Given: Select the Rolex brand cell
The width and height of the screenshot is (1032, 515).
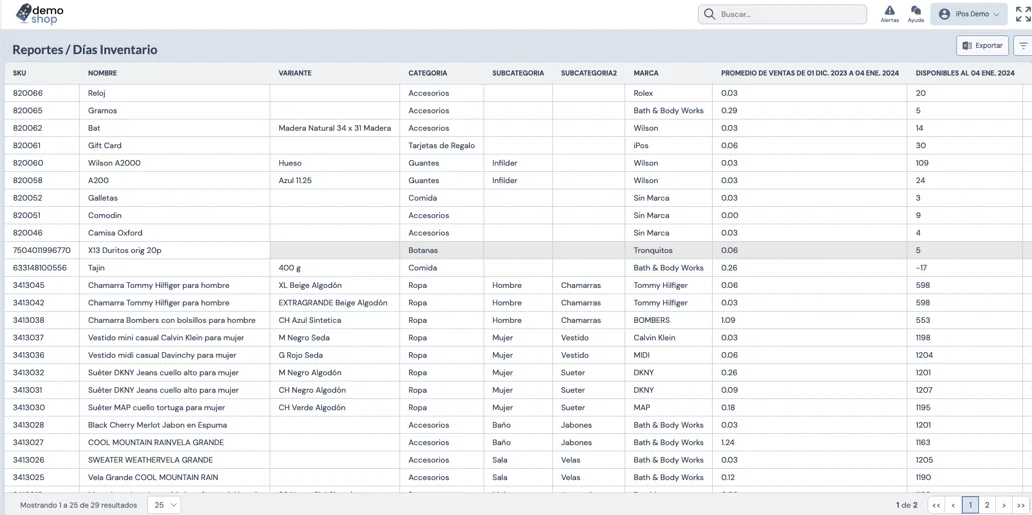Looking at the screenshot, I should pyautogui.click(x=643, y=93).
